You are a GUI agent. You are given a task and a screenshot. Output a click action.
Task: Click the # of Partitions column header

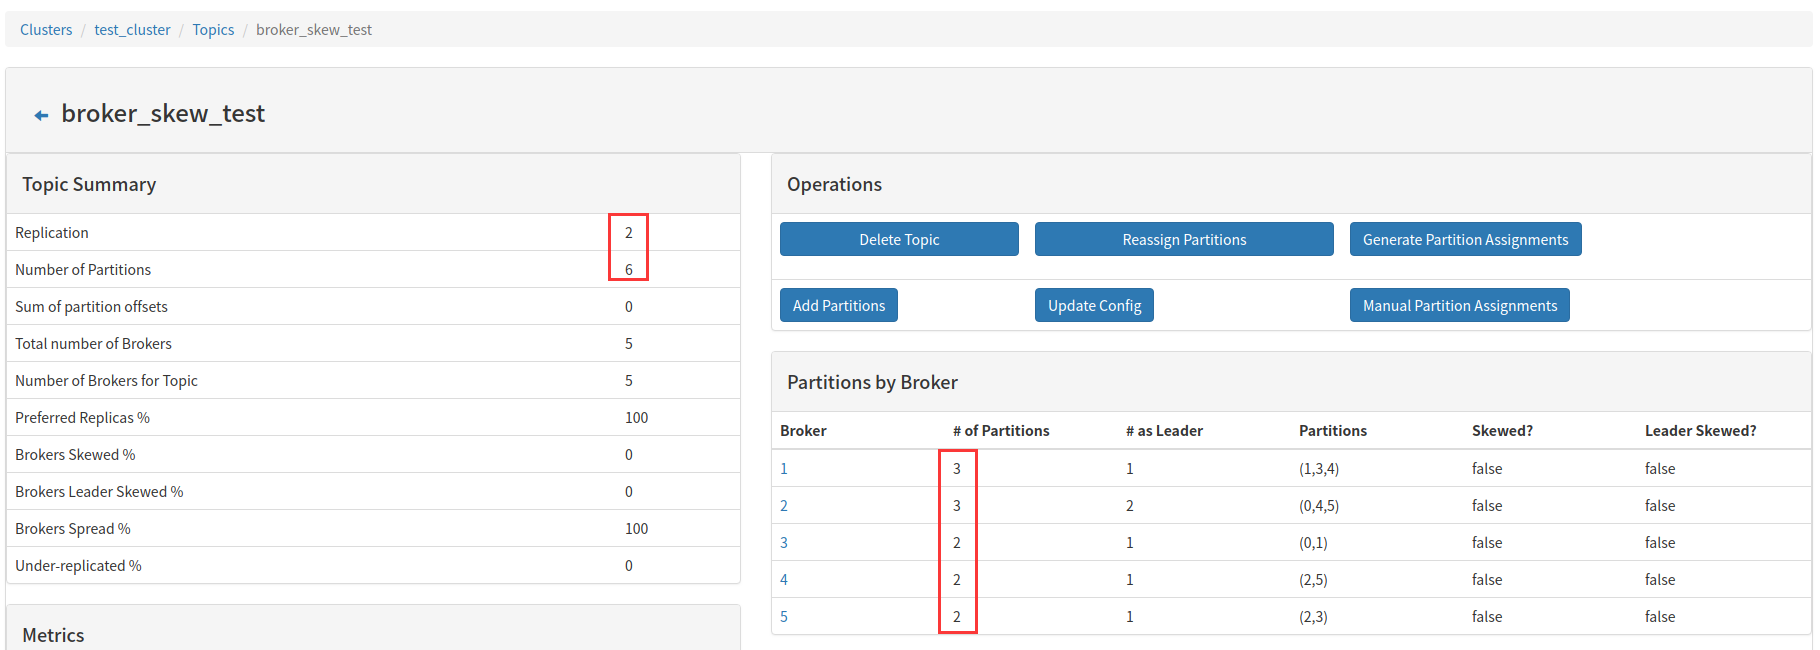[x=1001, y=430]
